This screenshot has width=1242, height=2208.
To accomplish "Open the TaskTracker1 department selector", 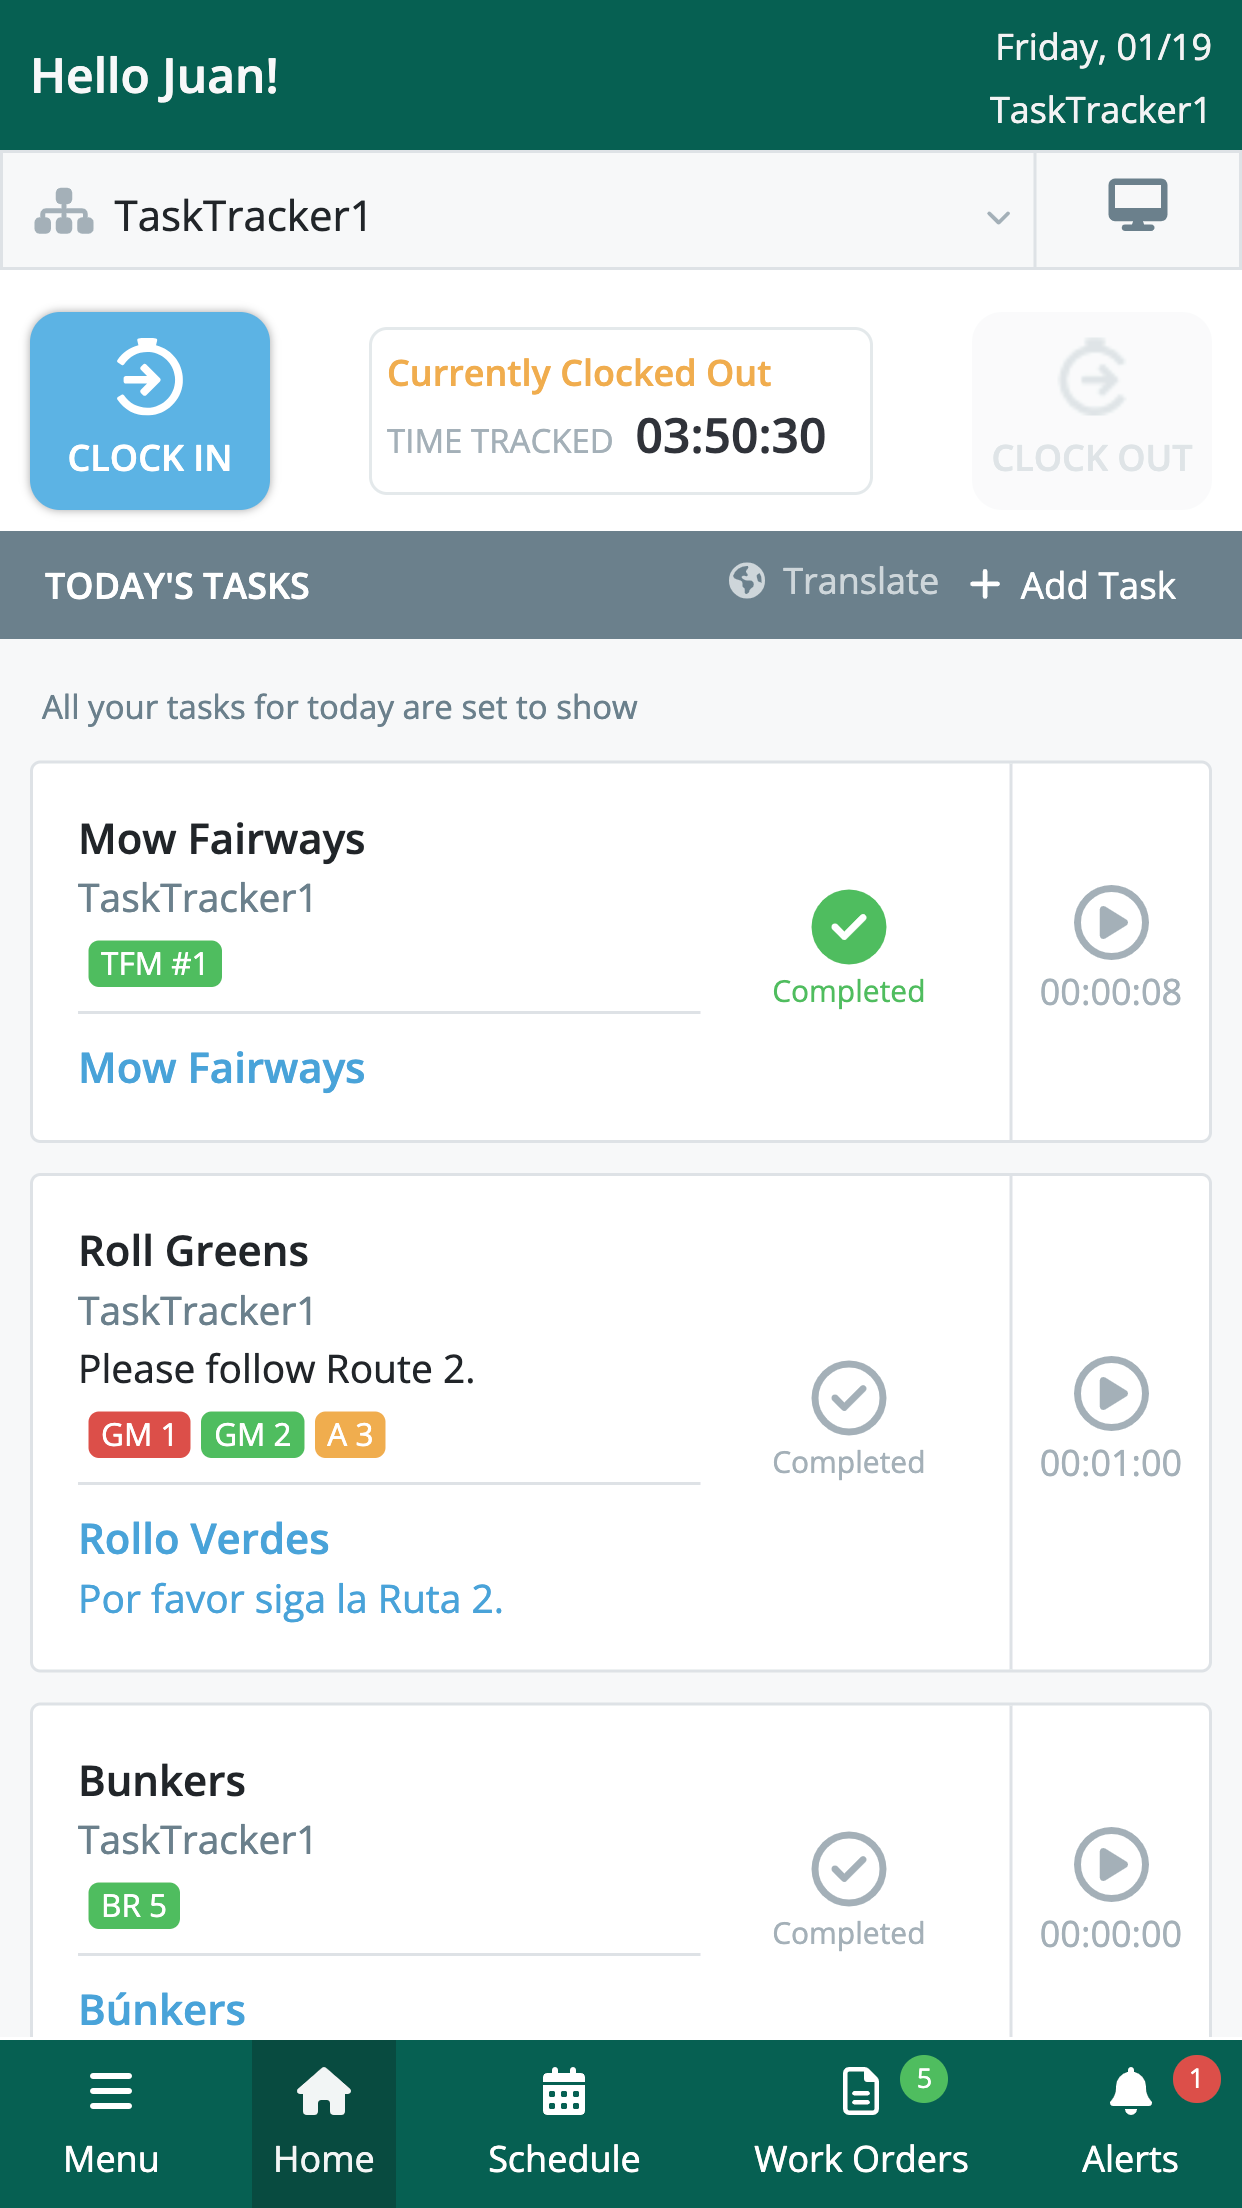I will pyautogui.click(x=518, y=211).
